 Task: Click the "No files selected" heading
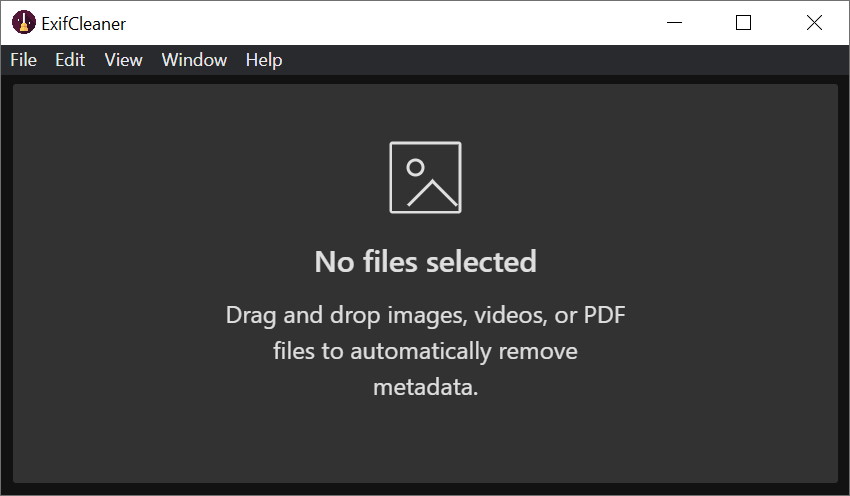425,262
